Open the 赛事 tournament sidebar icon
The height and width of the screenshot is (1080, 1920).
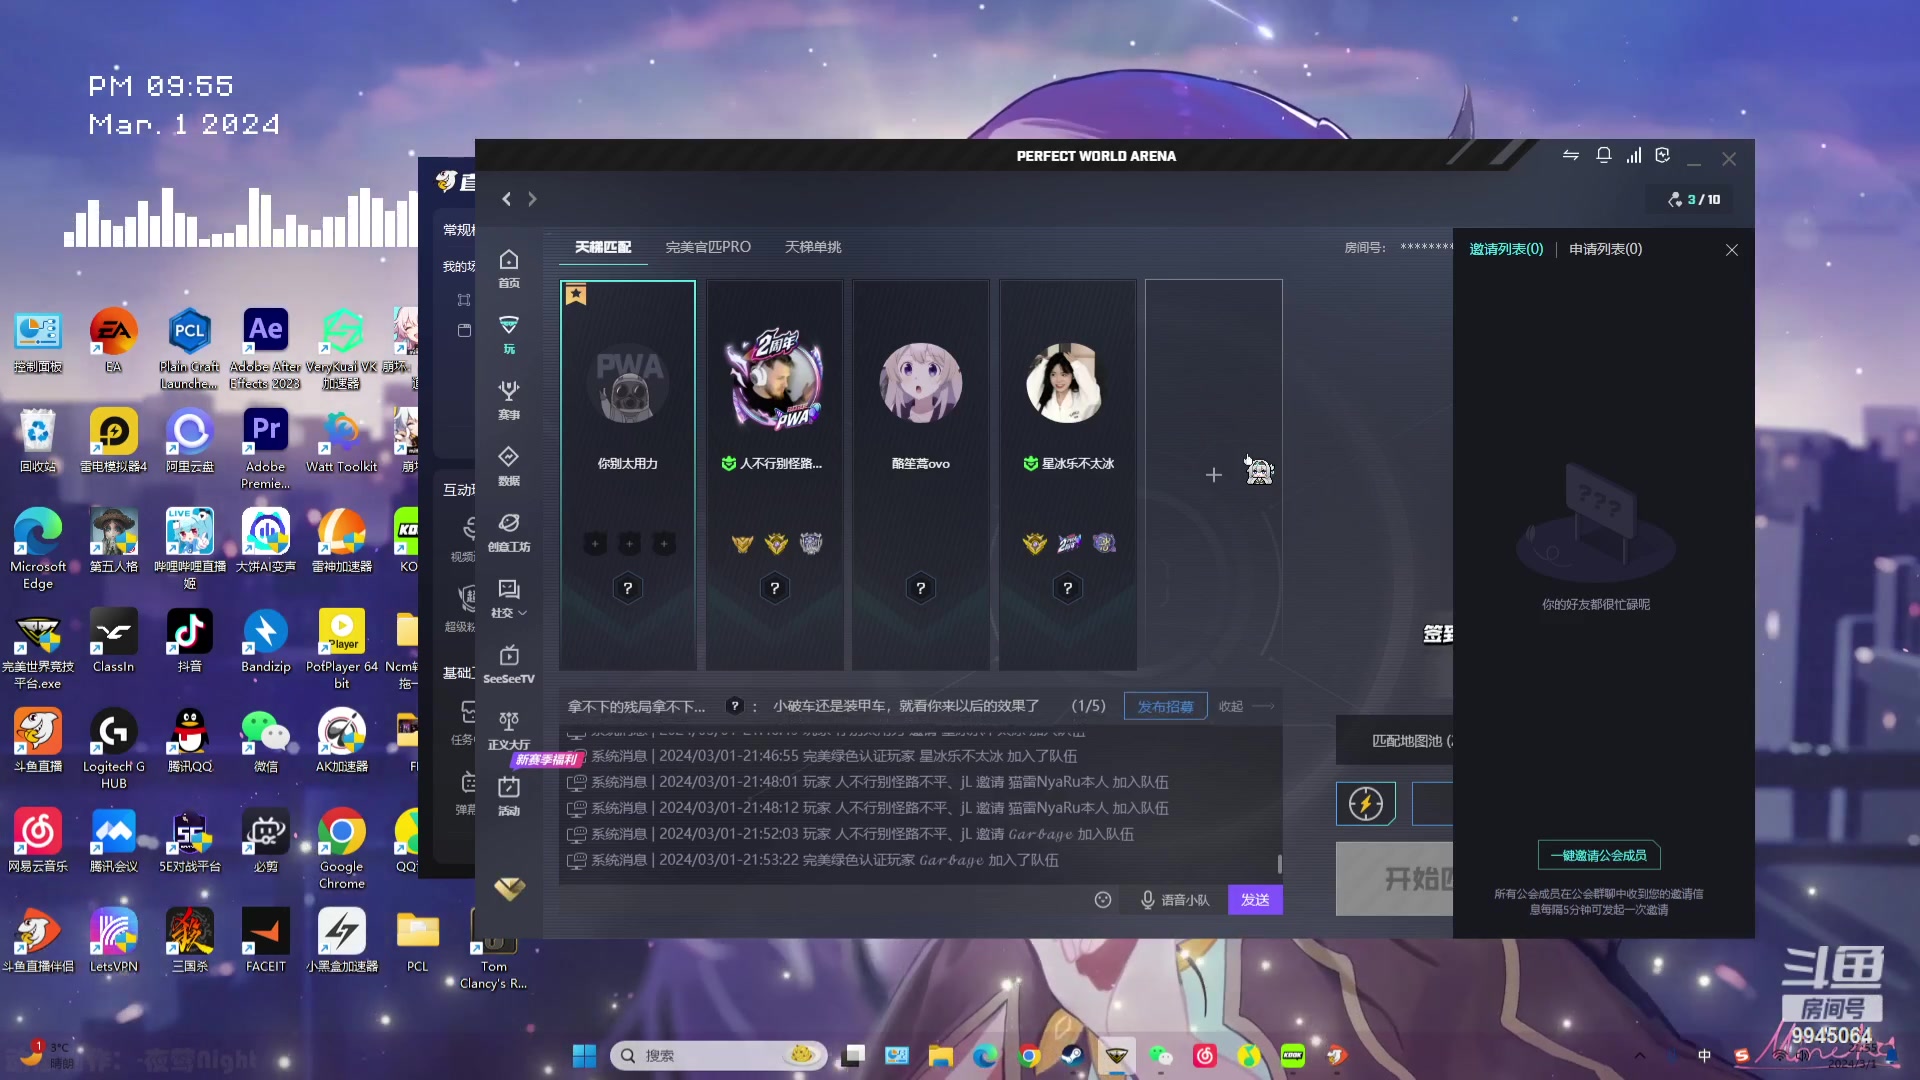(x=509, y=400)
